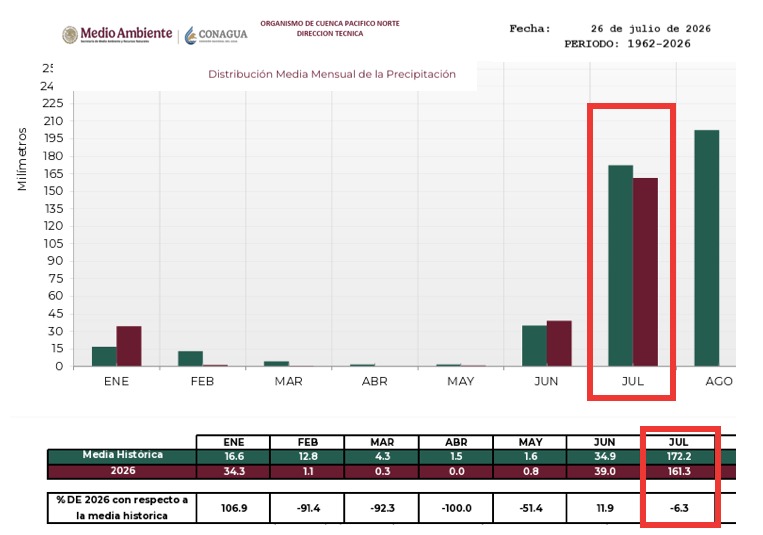The height and width of the screenshot is (535, 763).
Task: Click the green FEB historical bar
Action: (x=190, y=358)
